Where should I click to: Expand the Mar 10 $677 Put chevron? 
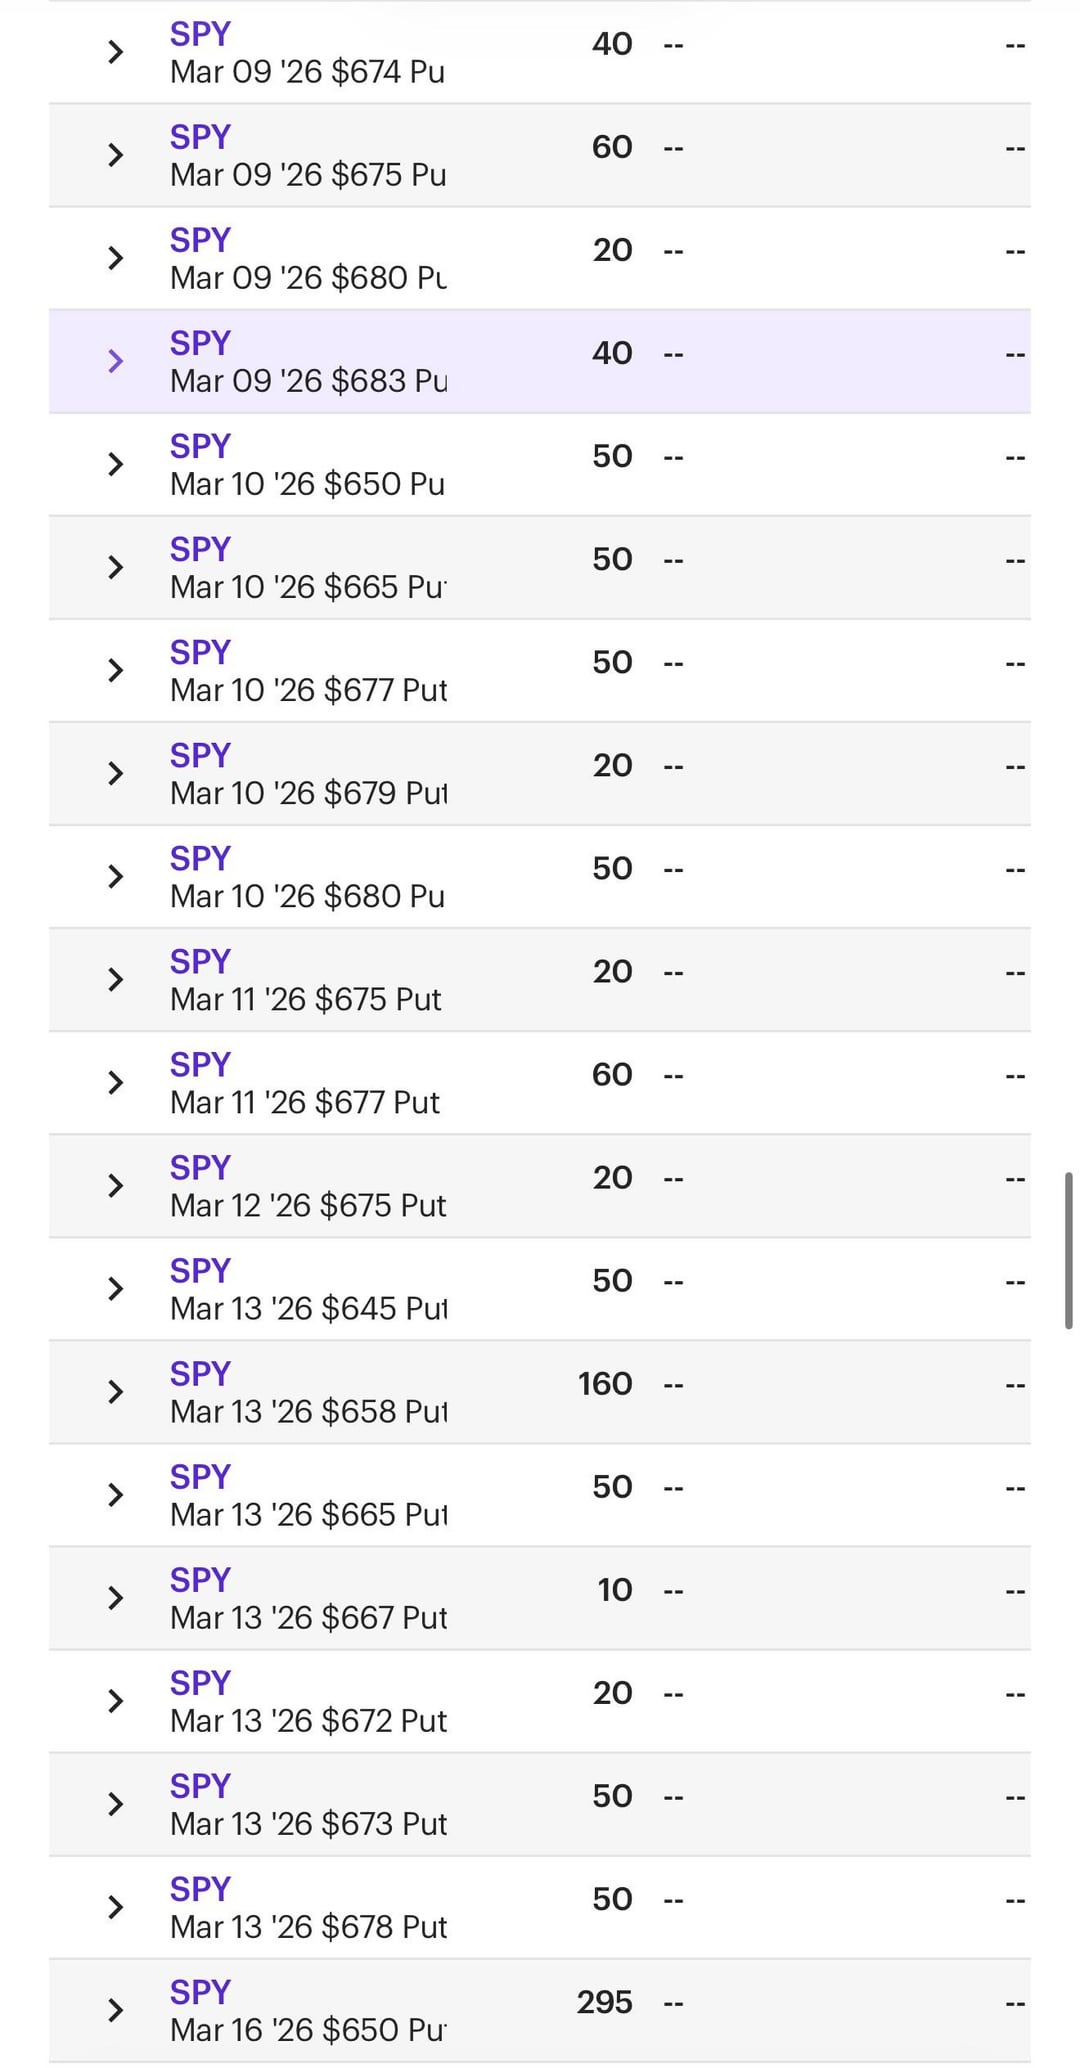tap(115, 670)
